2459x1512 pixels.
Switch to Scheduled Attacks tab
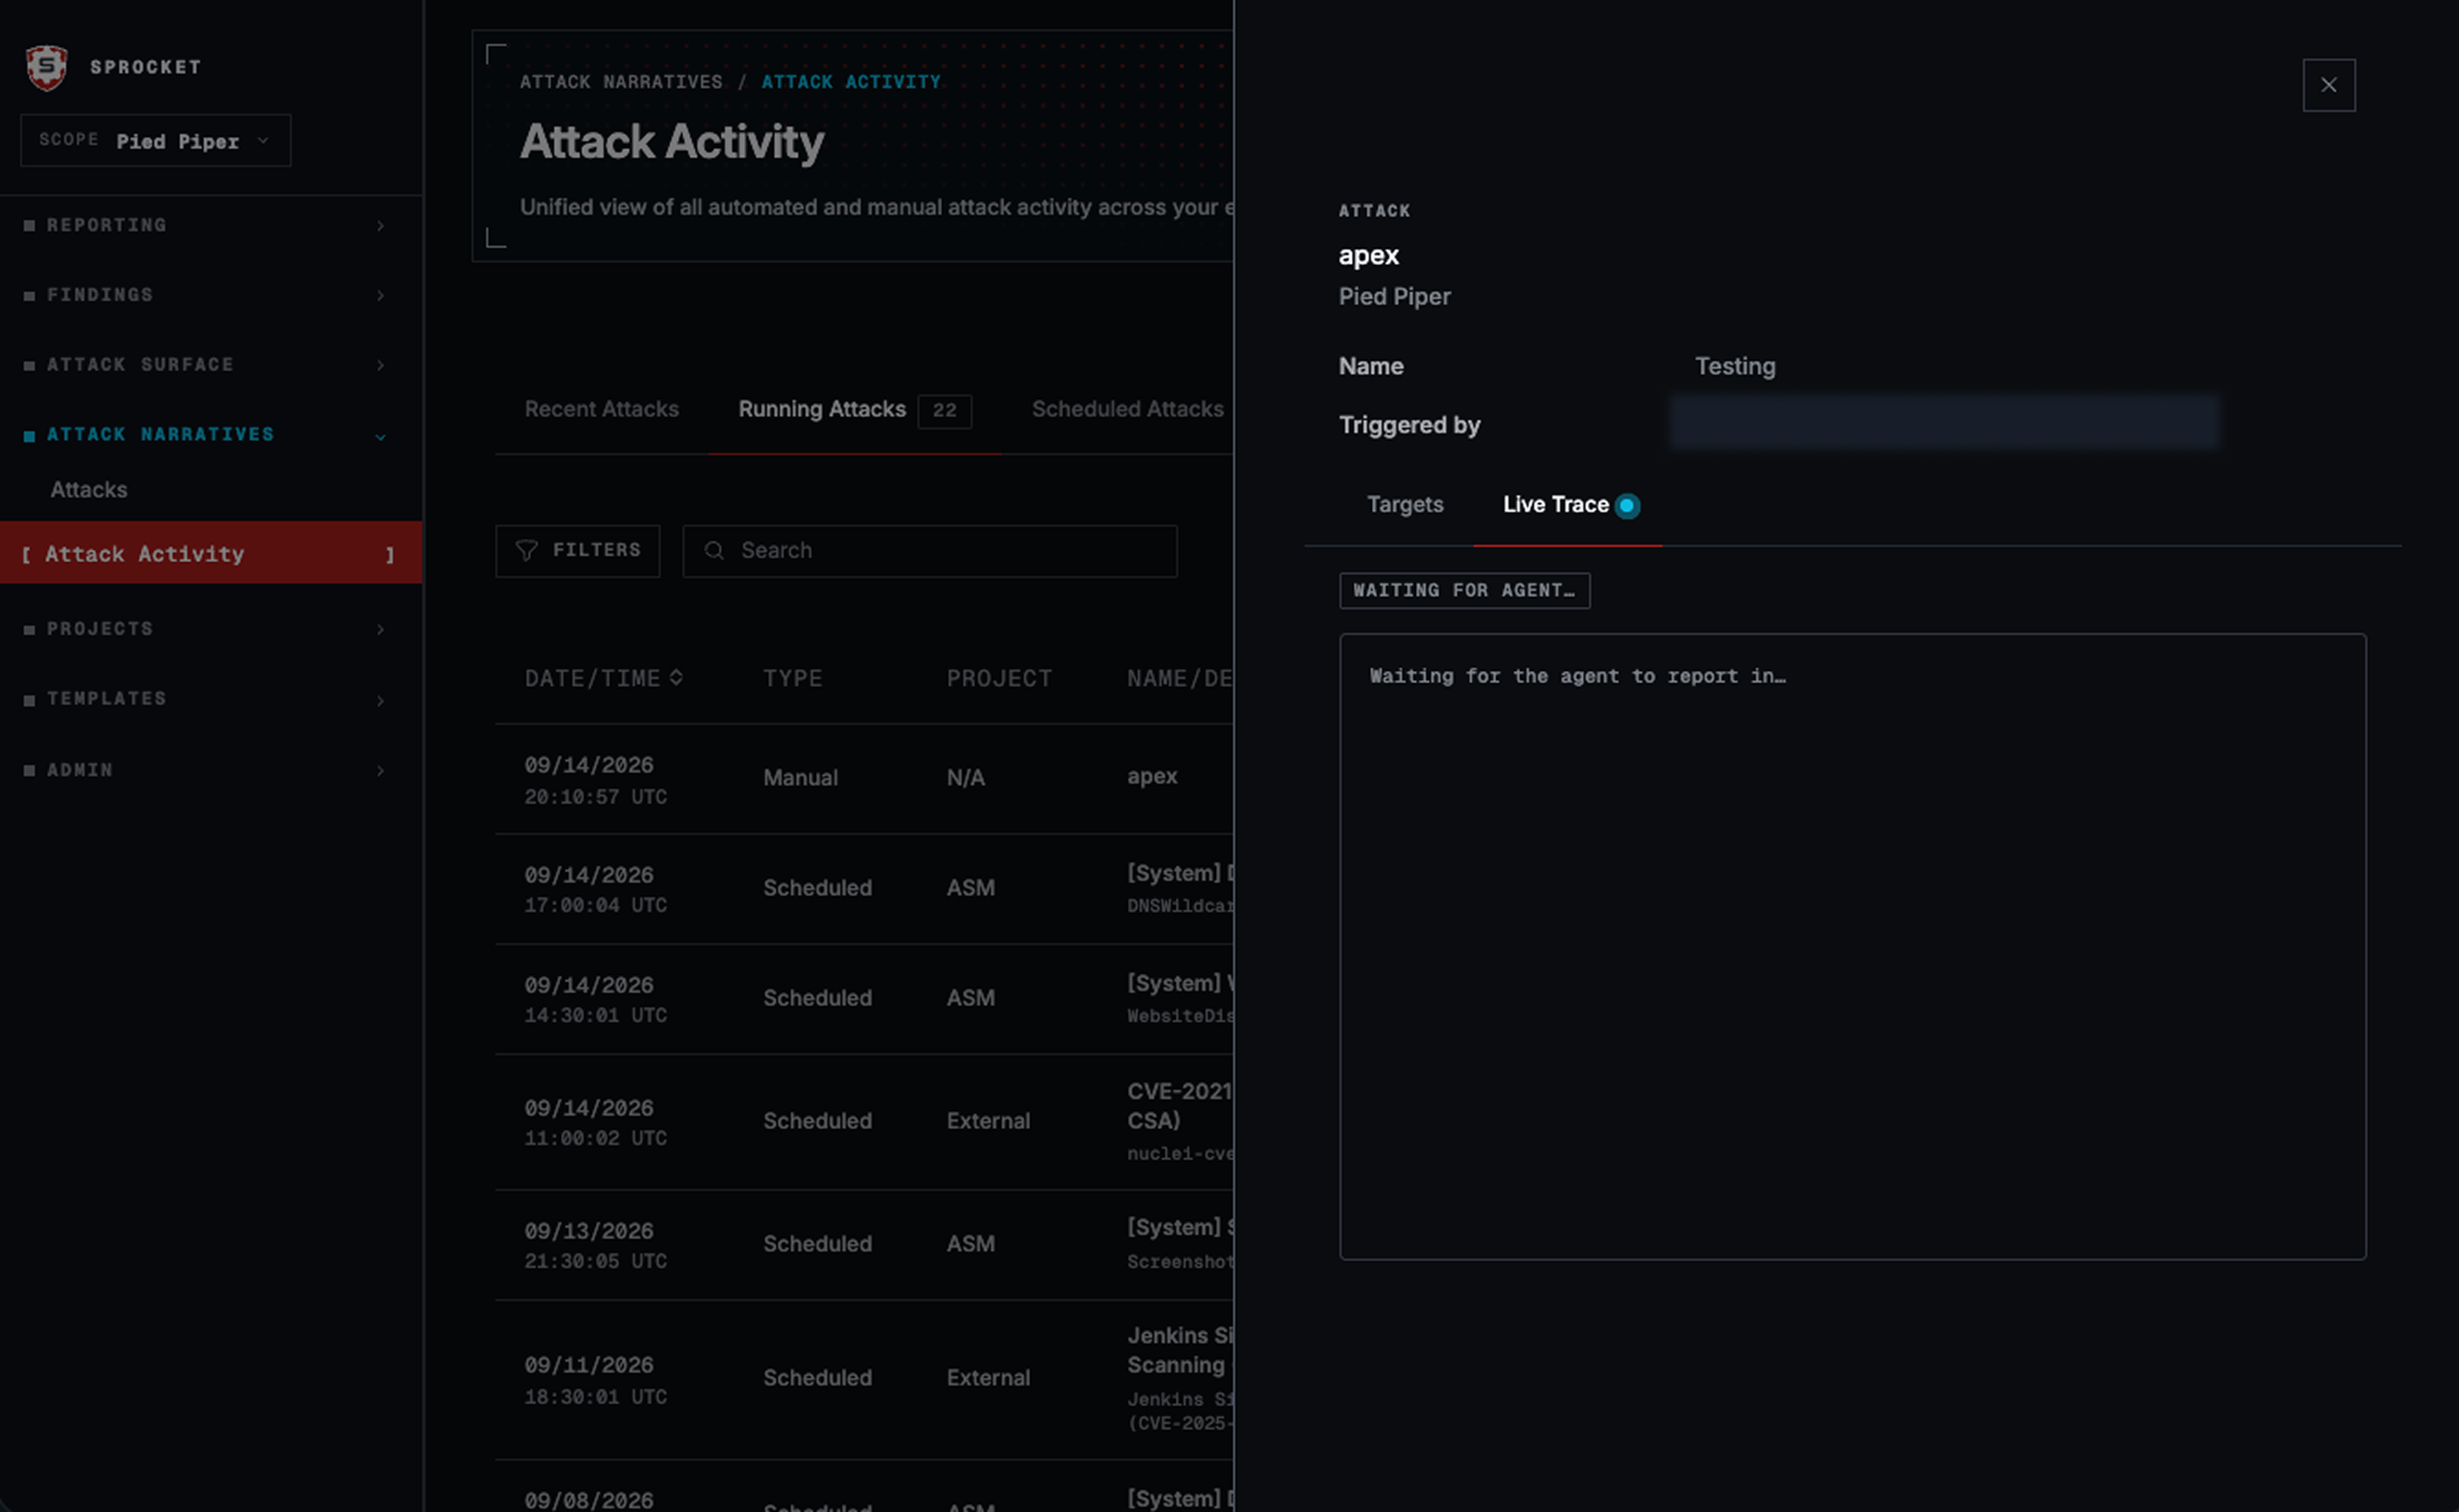(x=1128, y=409)
